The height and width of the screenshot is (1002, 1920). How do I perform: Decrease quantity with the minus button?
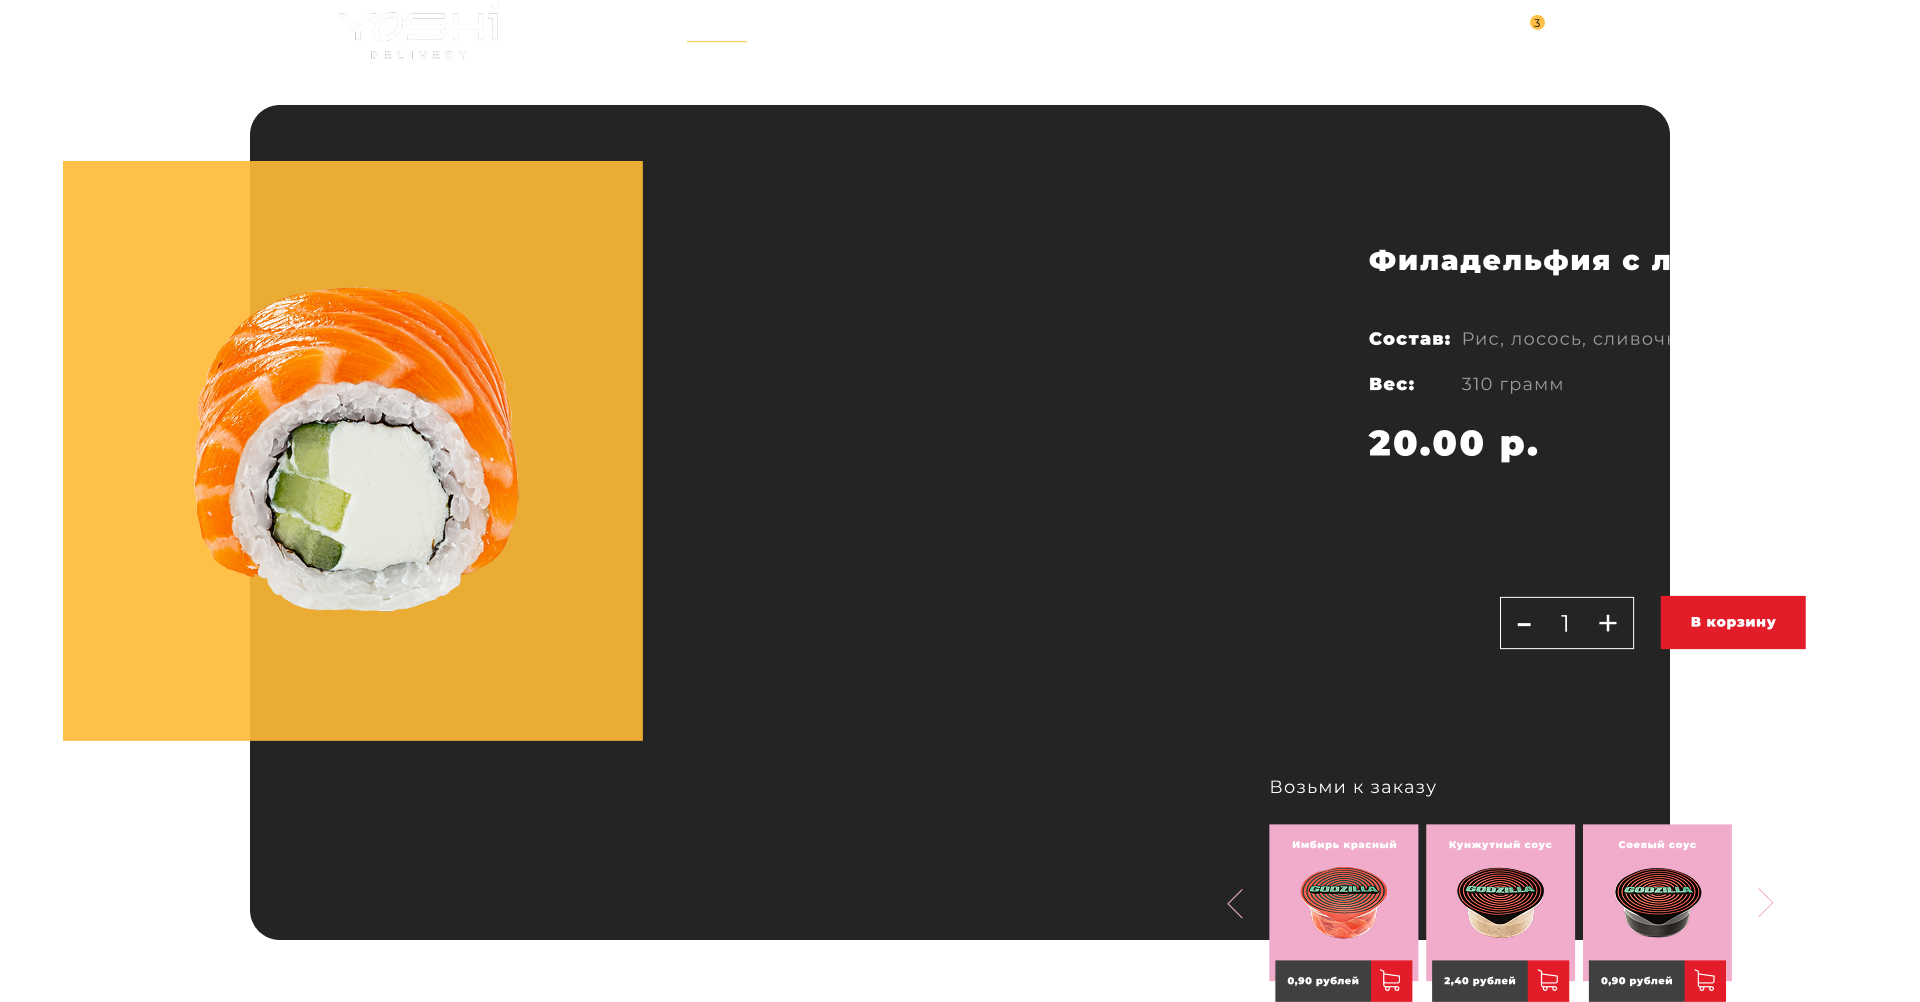[1524, 624]
